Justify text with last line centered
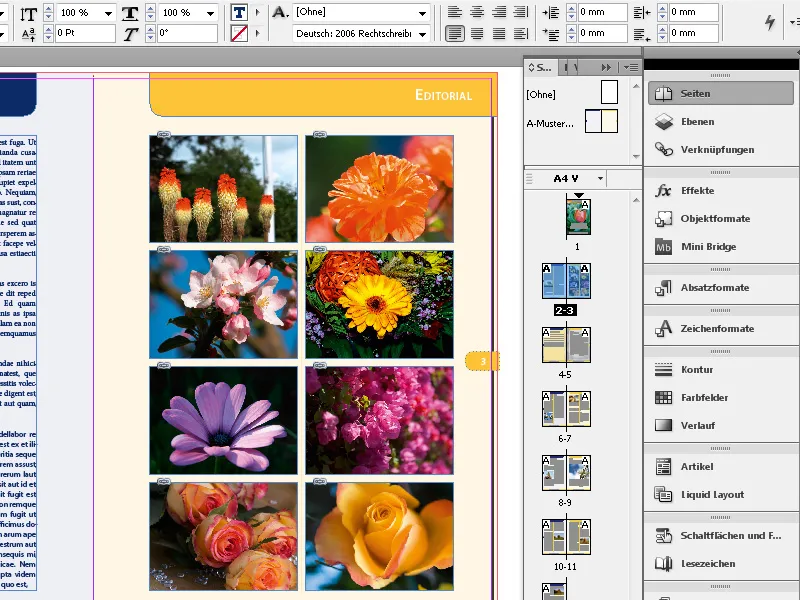800x600 pixels. point(477,34)
